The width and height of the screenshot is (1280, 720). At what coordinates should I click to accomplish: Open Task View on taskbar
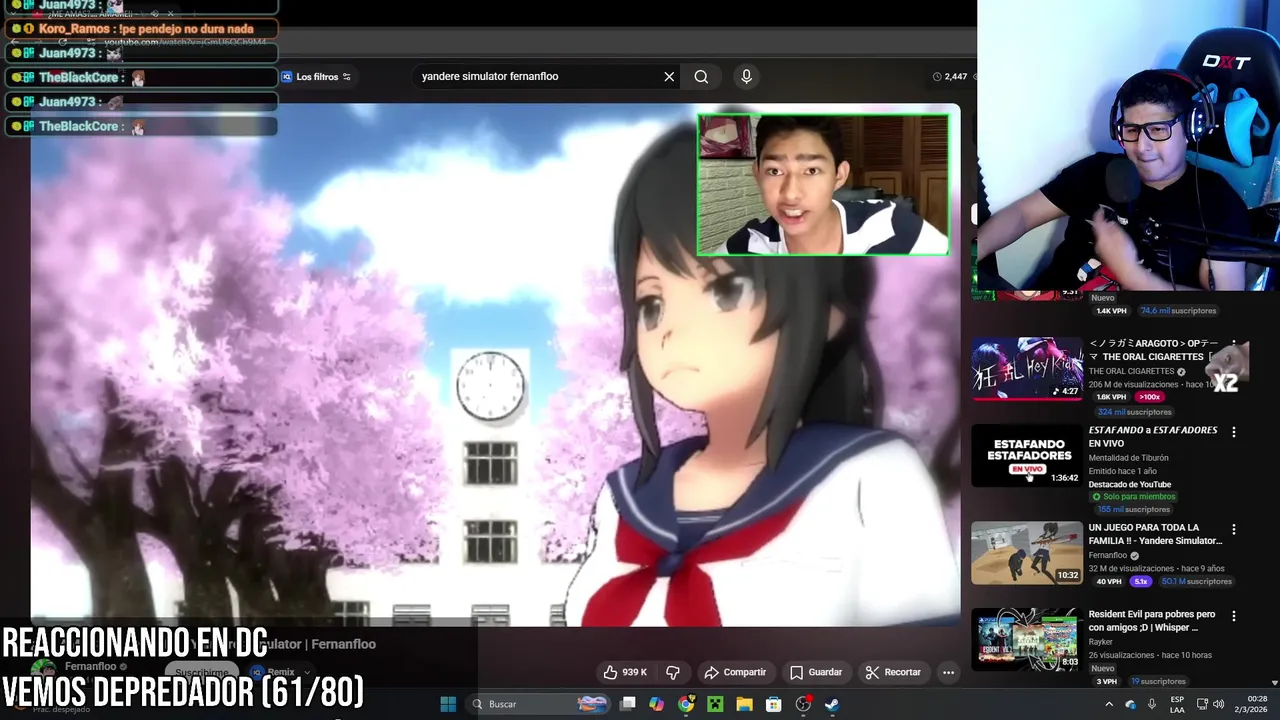pyautogui.click(x=627, y=704)
